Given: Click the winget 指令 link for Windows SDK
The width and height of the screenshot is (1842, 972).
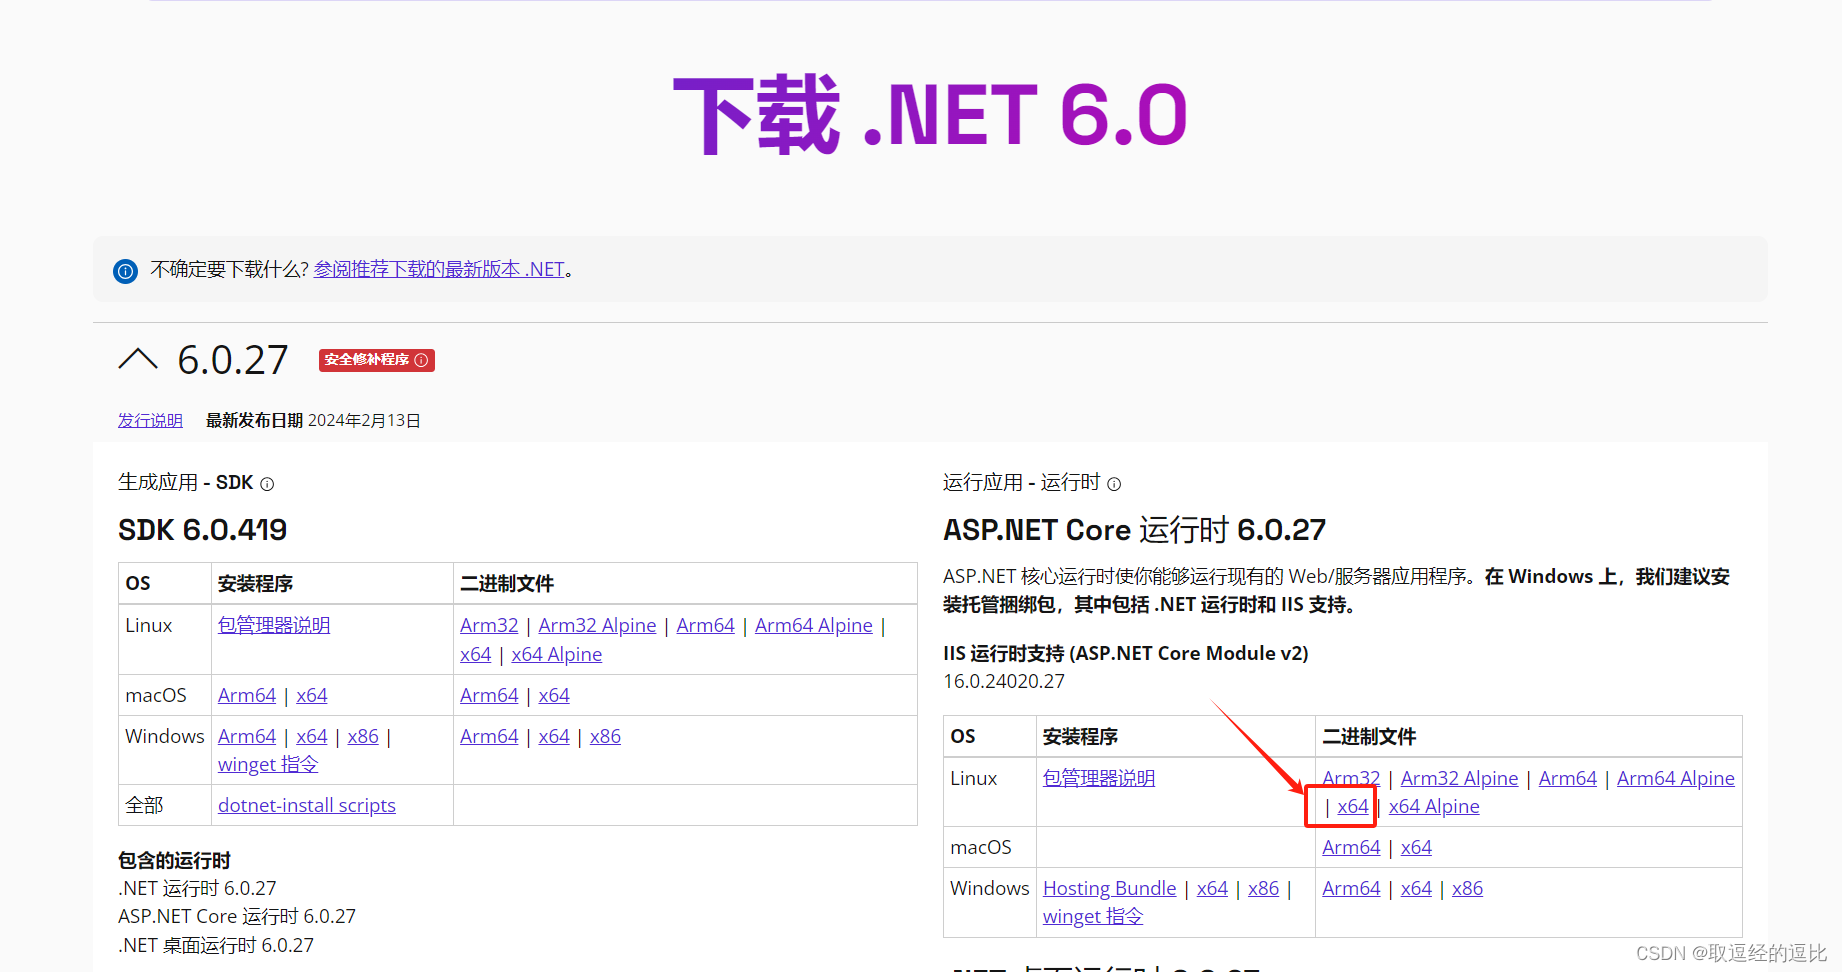Looking at the screenshot, I should click(x=267, y=764).
